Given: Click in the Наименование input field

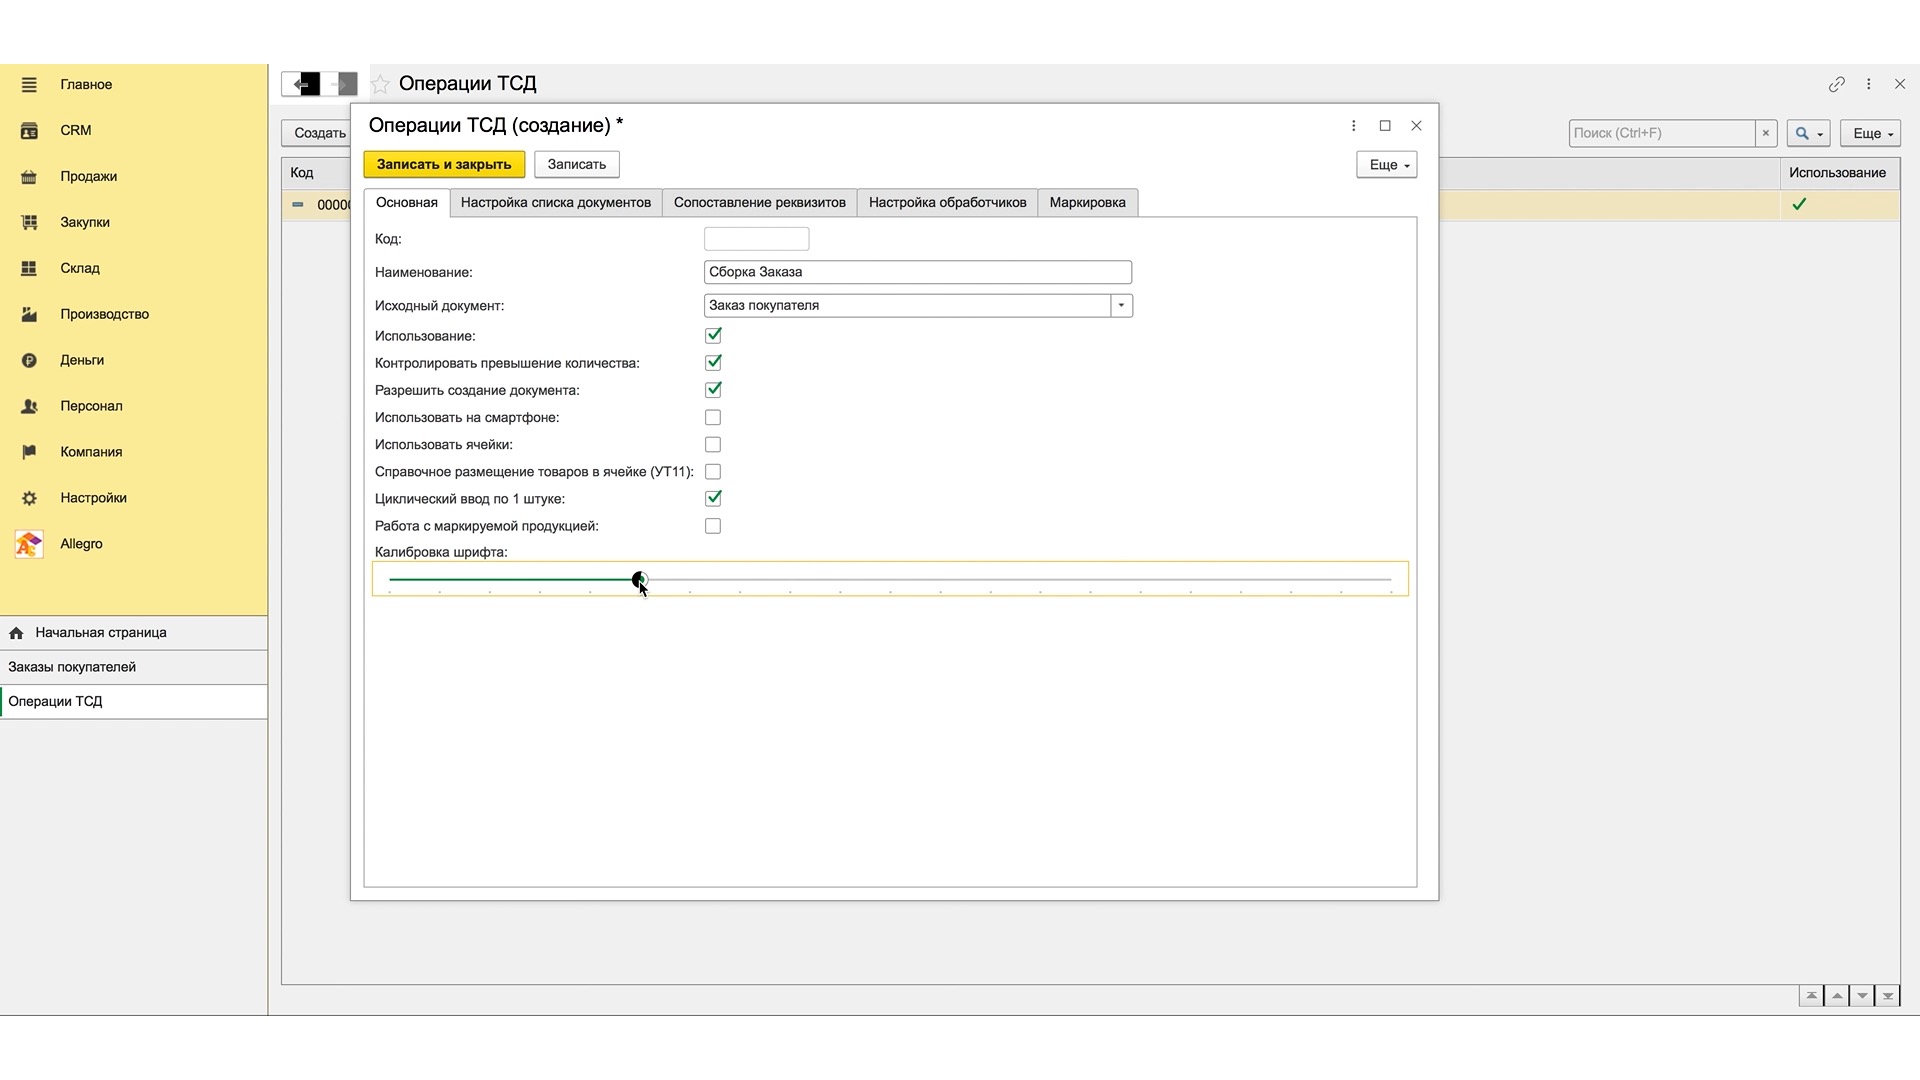Looking at the screenshot, I should click(x=918, y=272).
